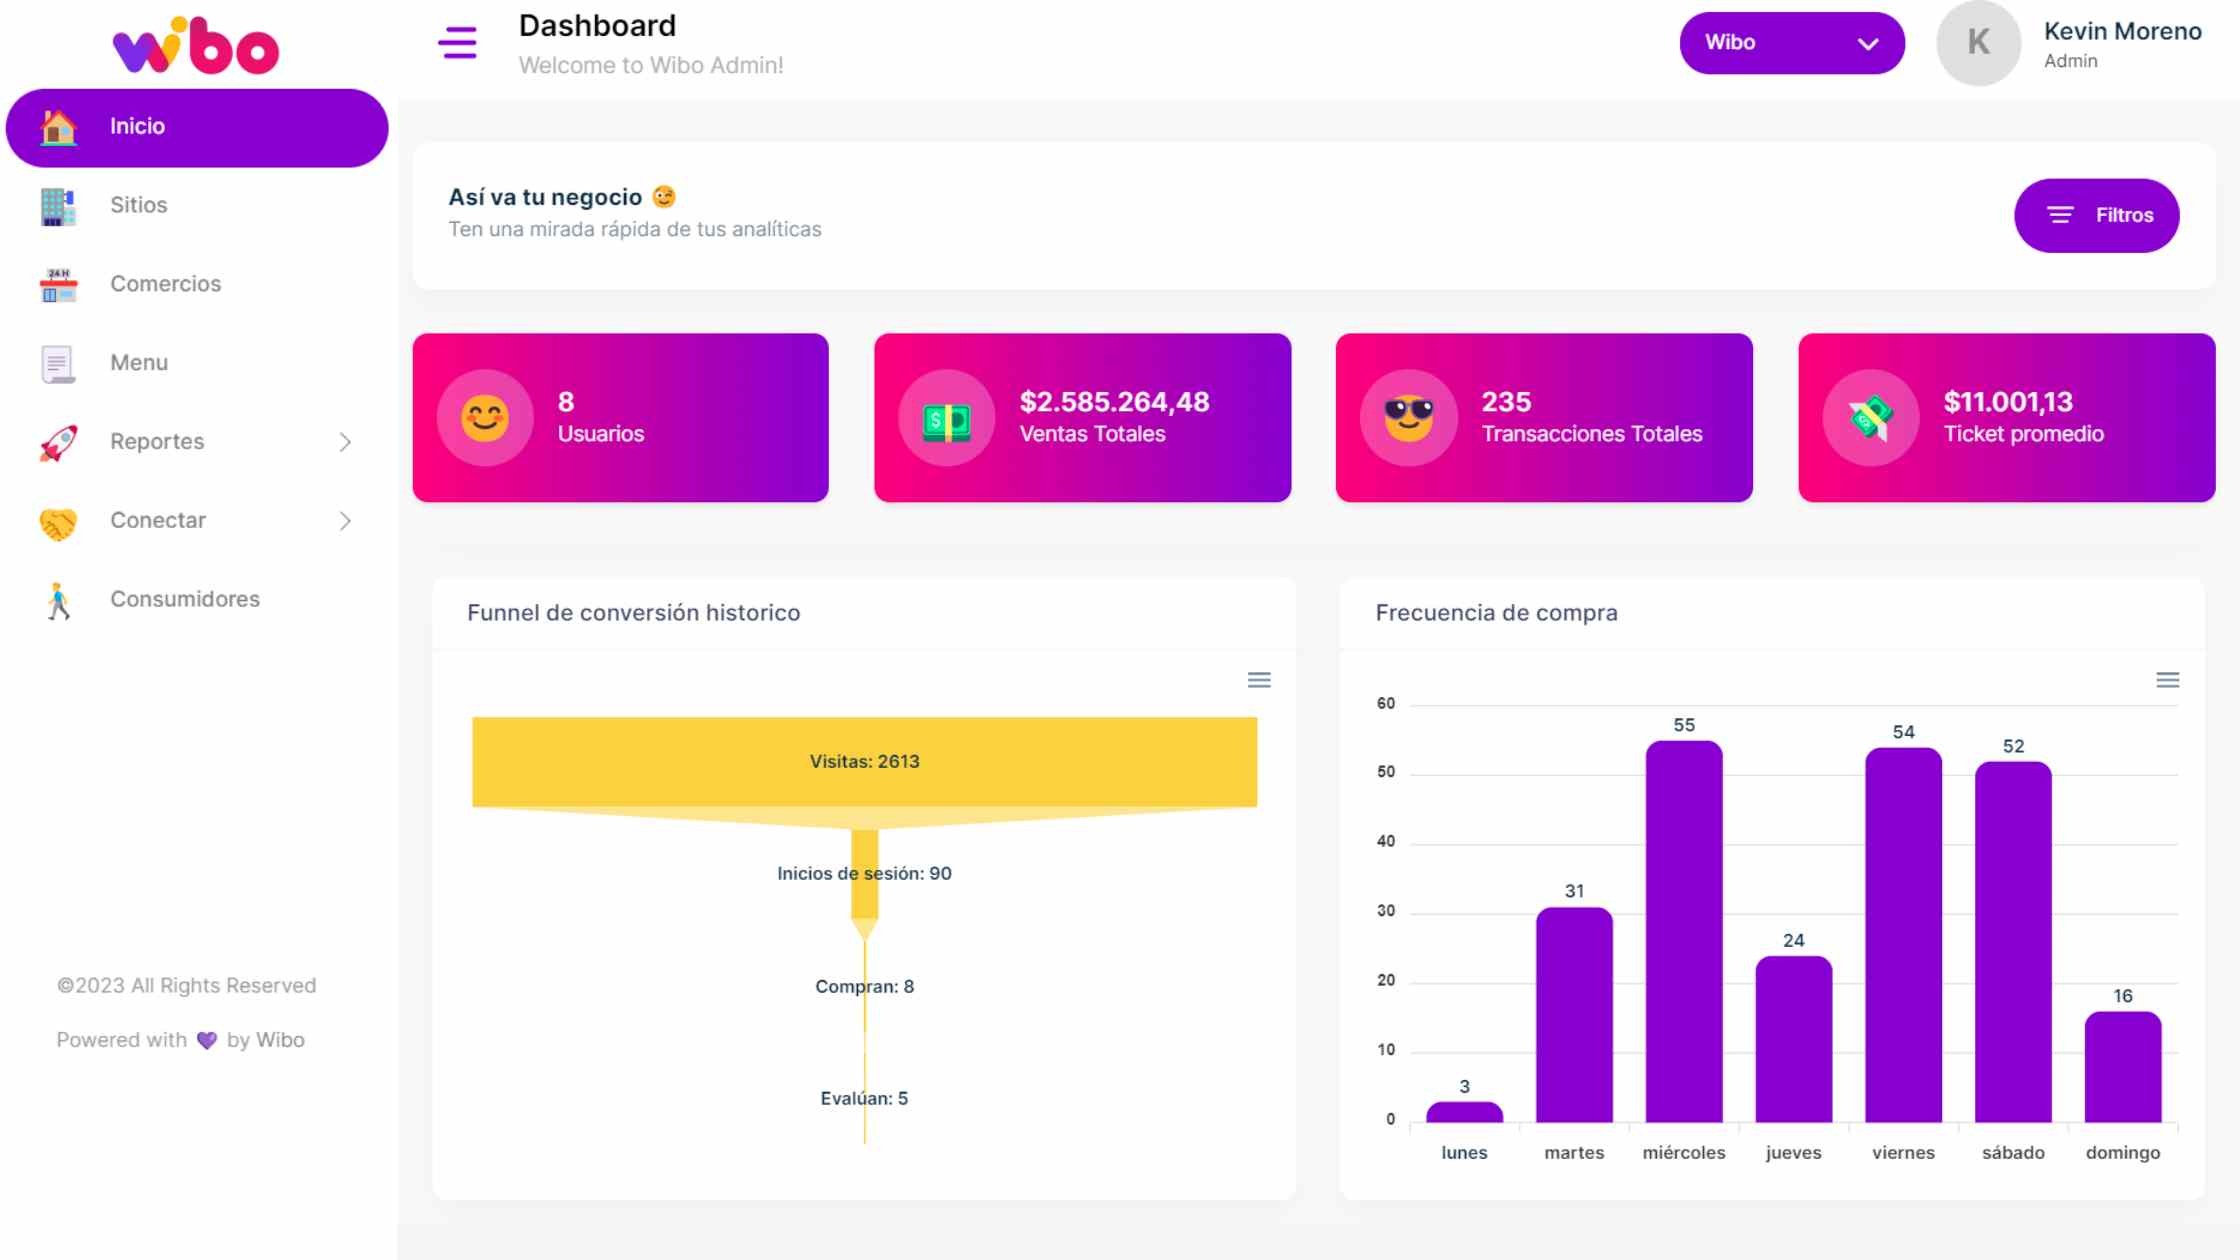Click the hamburger menu icon
The width and height of the screenshot is (2240, 1260).
point(457,43)
